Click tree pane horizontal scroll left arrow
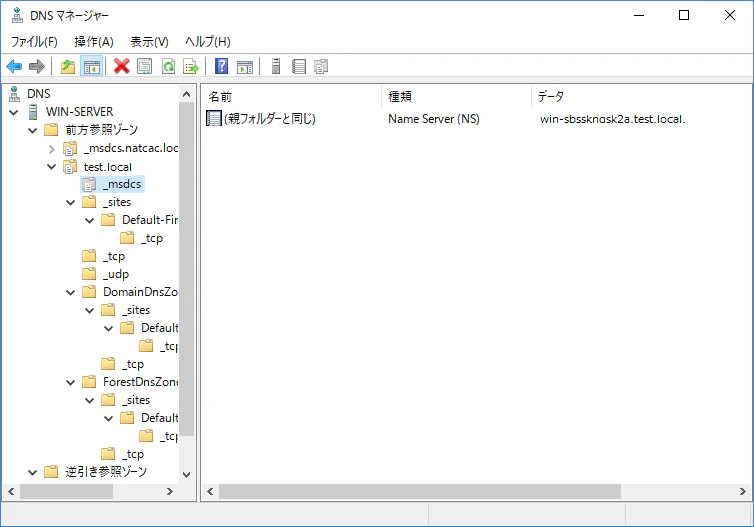This screenshot has width=754, height=527. pos(12,491)
